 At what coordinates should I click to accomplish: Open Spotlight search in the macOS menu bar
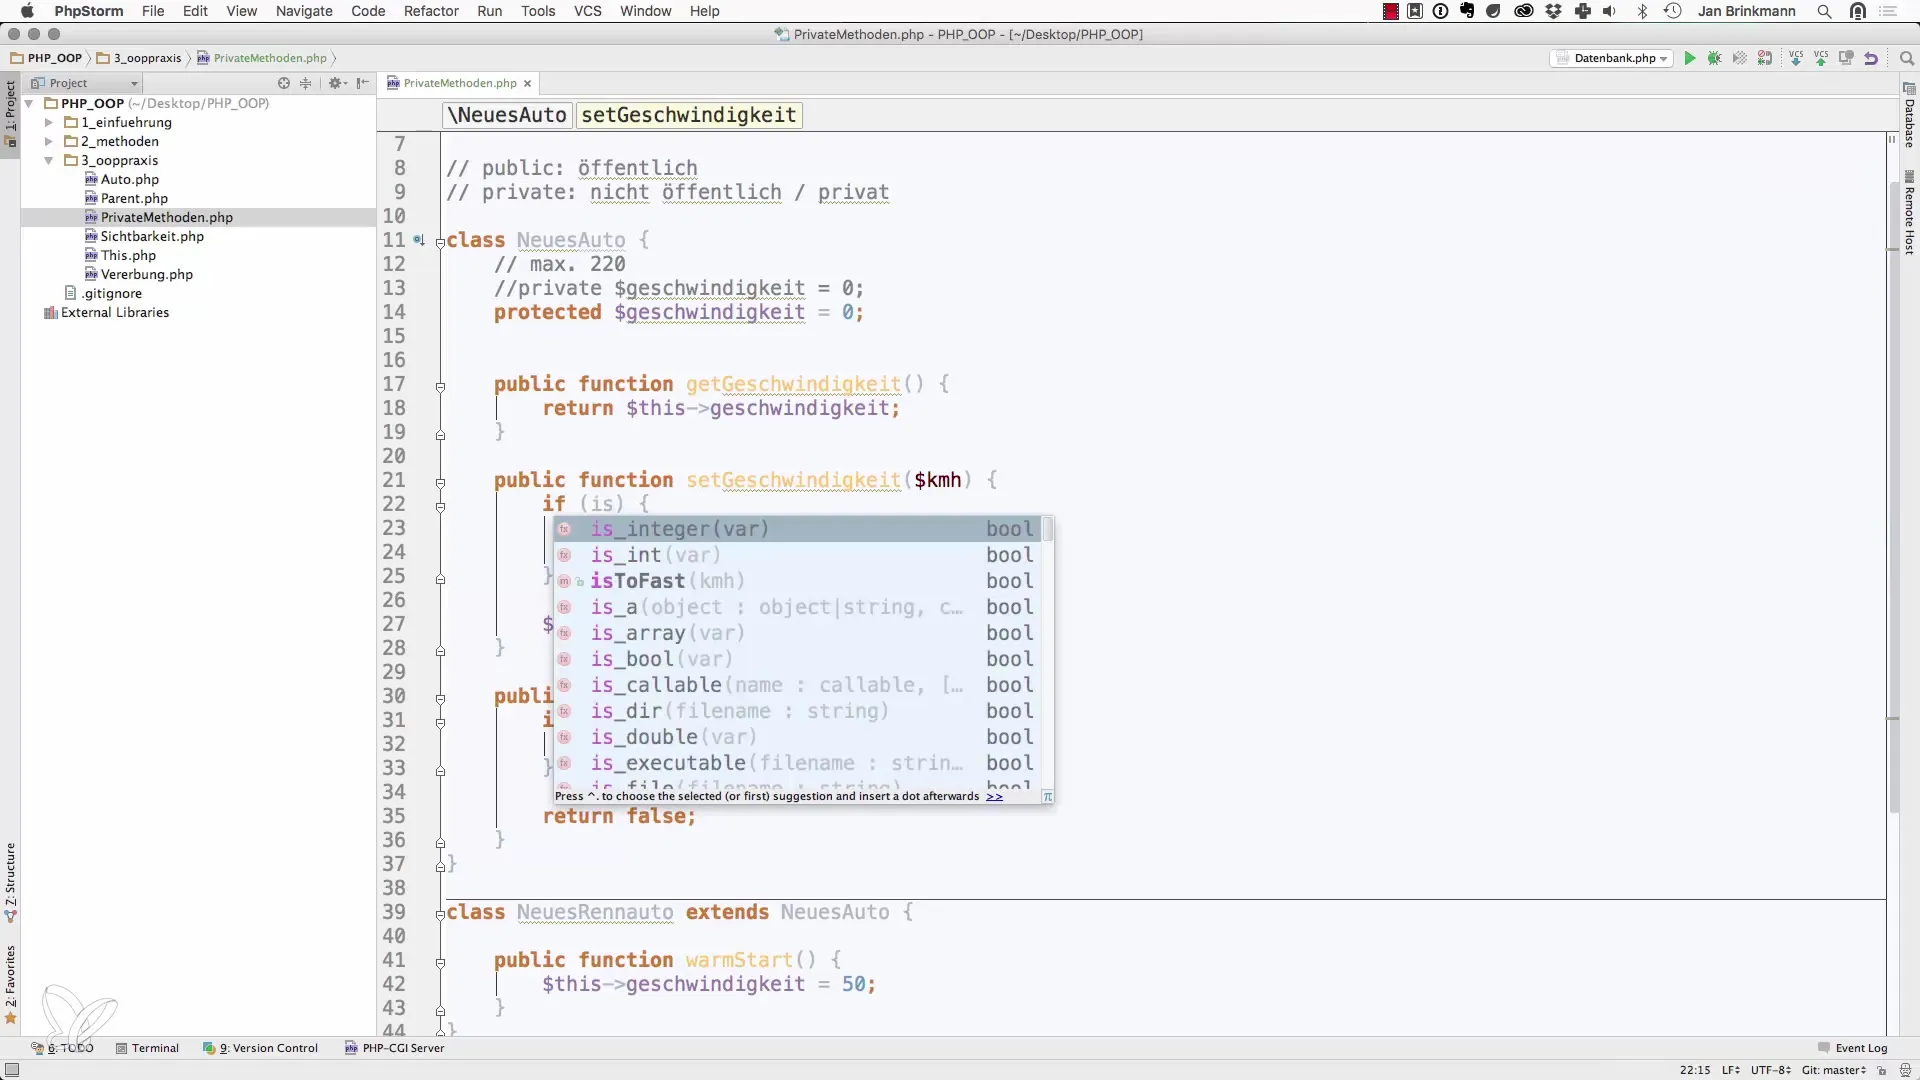1825,11
